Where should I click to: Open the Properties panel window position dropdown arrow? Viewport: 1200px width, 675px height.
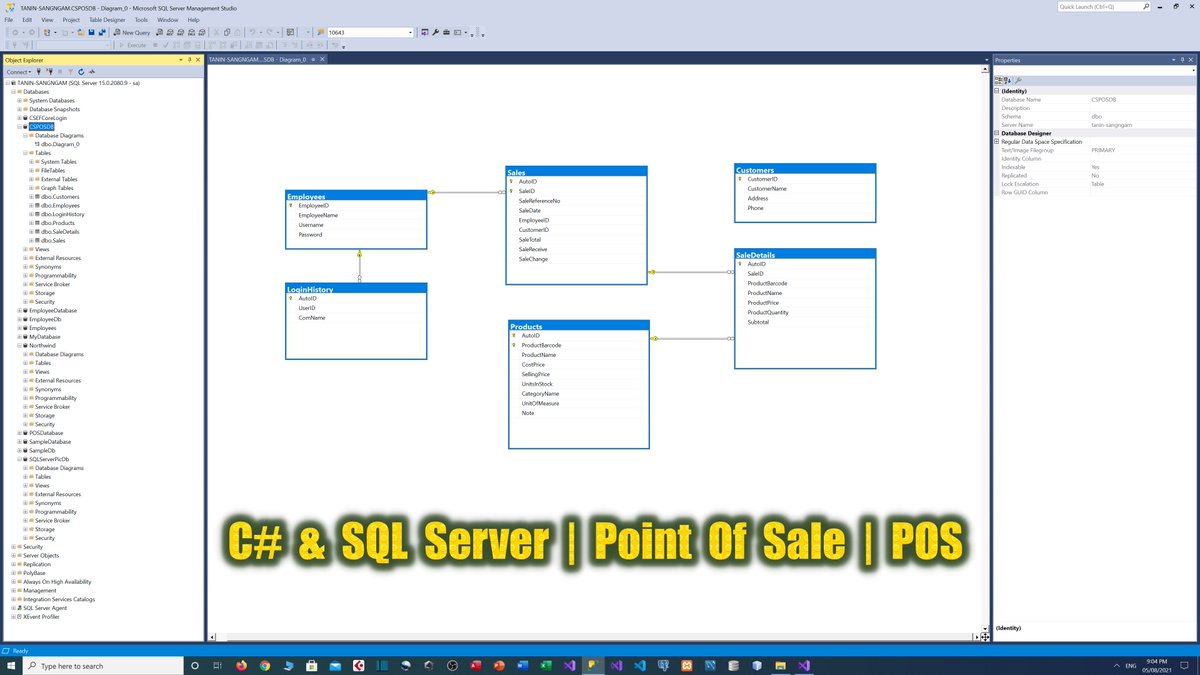1176,60
